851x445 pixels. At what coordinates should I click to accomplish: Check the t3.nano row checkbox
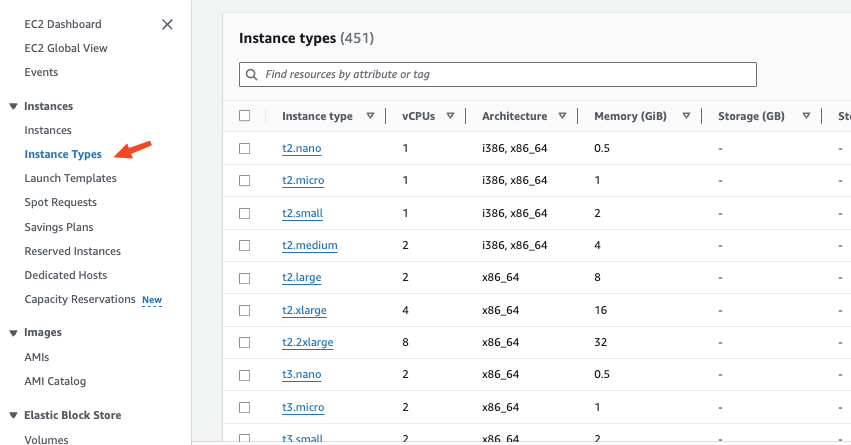pos(245,375)
